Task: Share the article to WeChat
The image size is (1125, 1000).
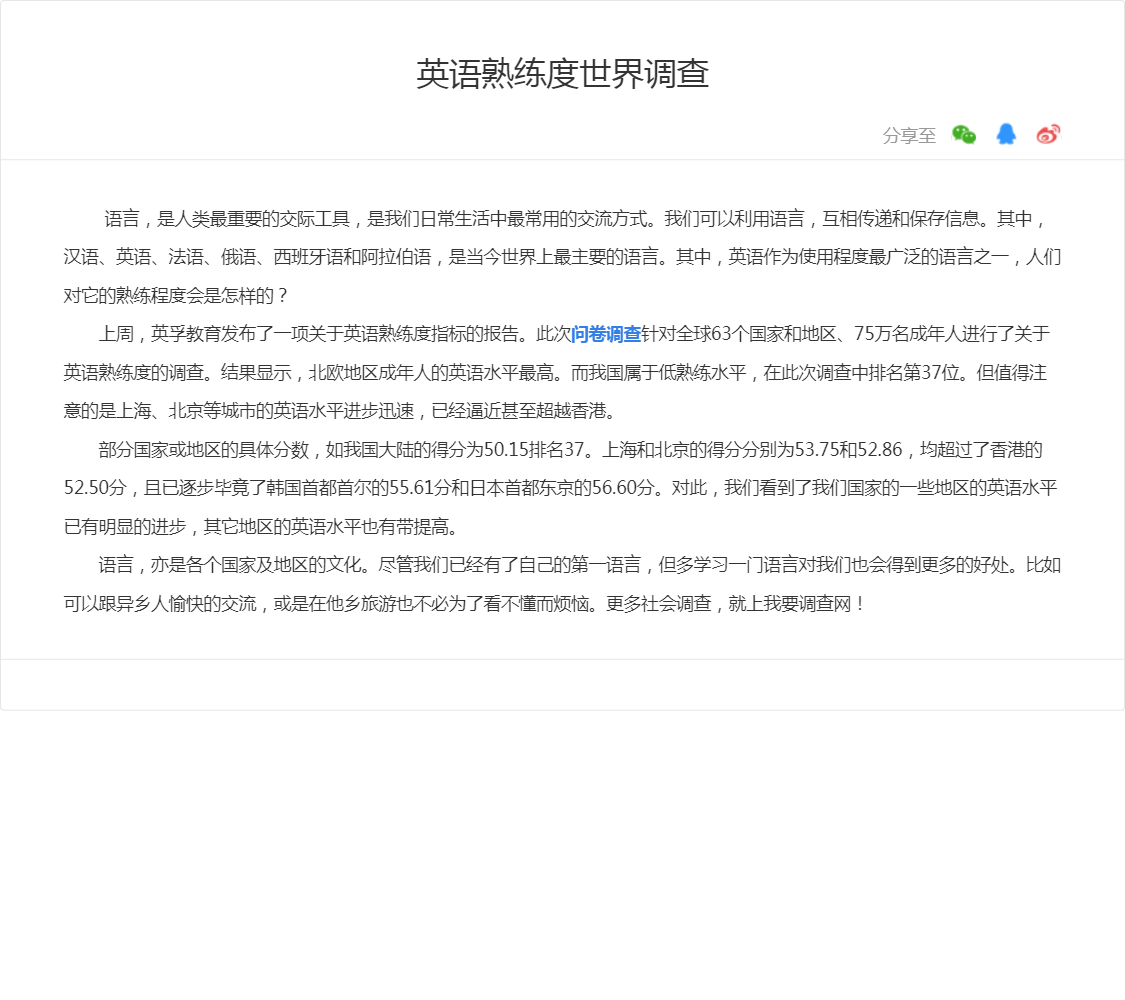Action: point(964,134)
